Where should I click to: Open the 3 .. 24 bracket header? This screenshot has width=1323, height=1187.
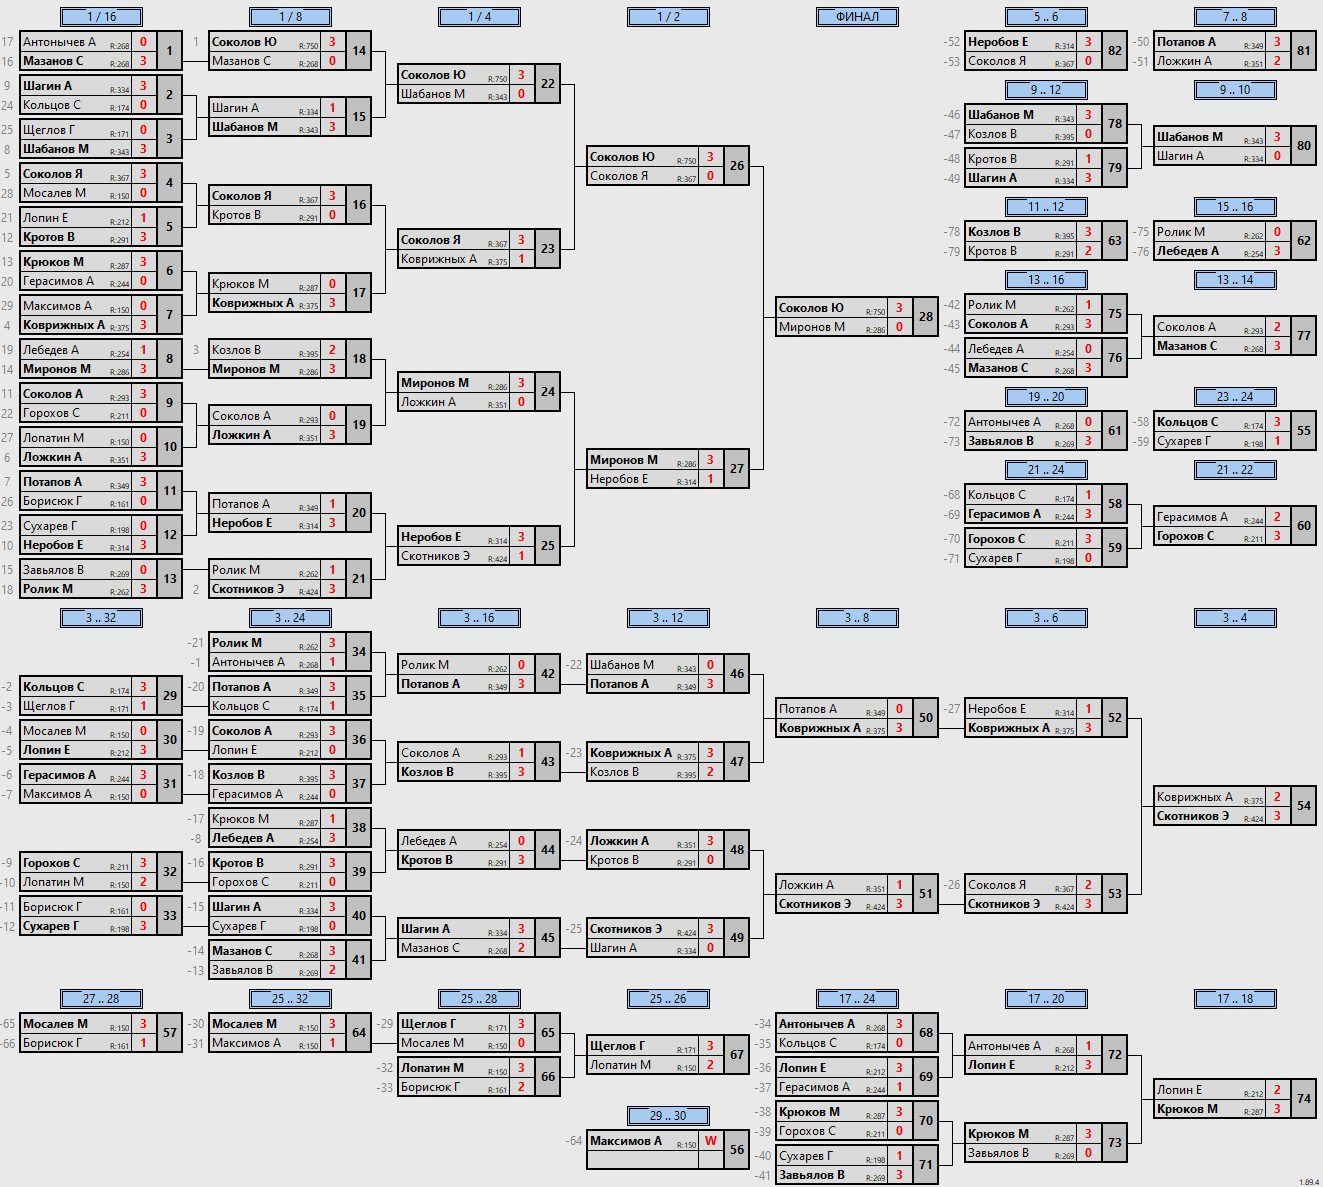click(x=290, y=617)
